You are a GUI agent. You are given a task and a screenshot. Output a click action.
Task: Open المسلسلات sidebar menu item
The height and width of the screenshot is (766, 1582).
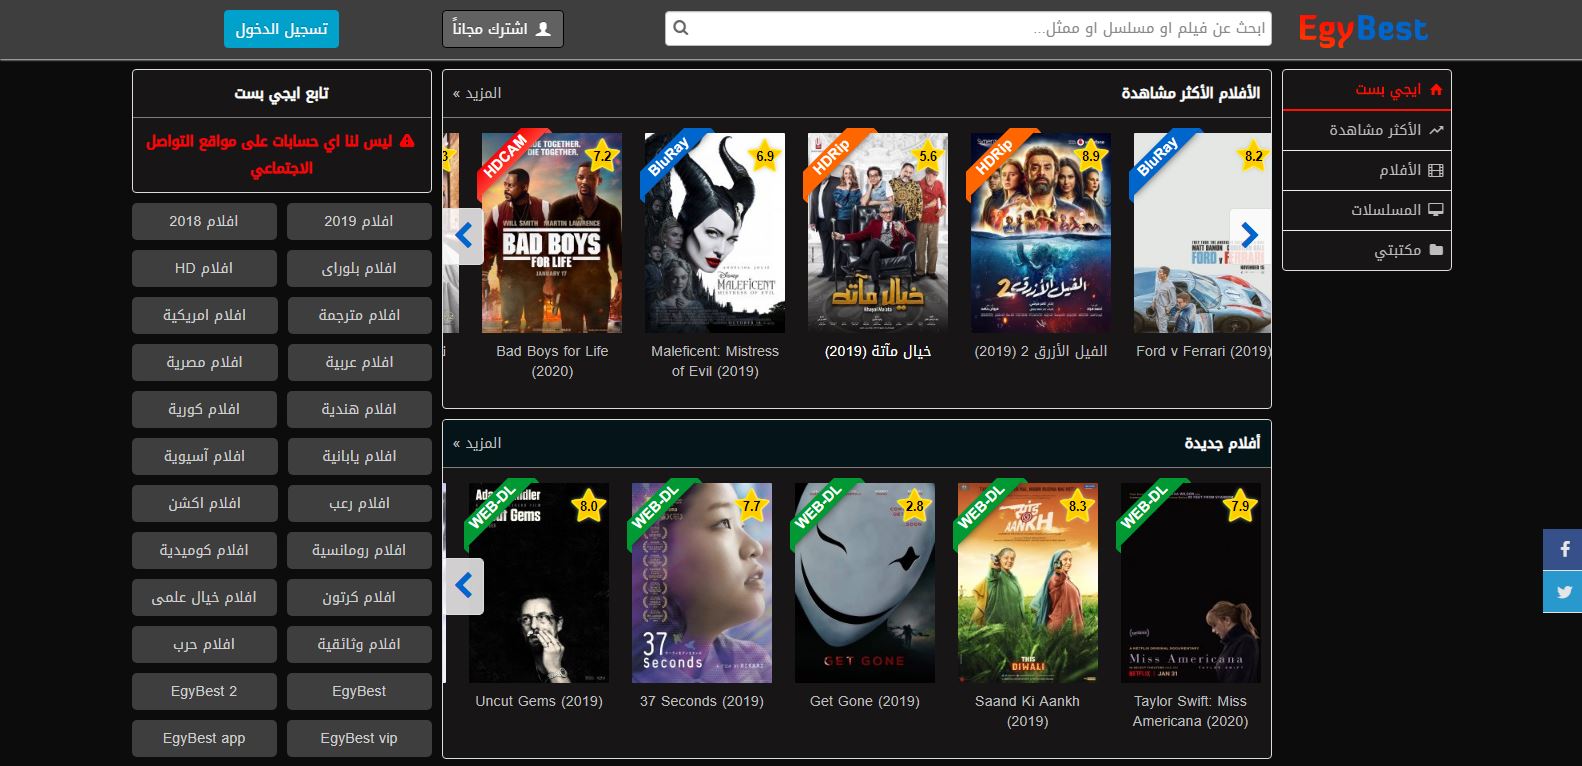(x=1366, y=210)
